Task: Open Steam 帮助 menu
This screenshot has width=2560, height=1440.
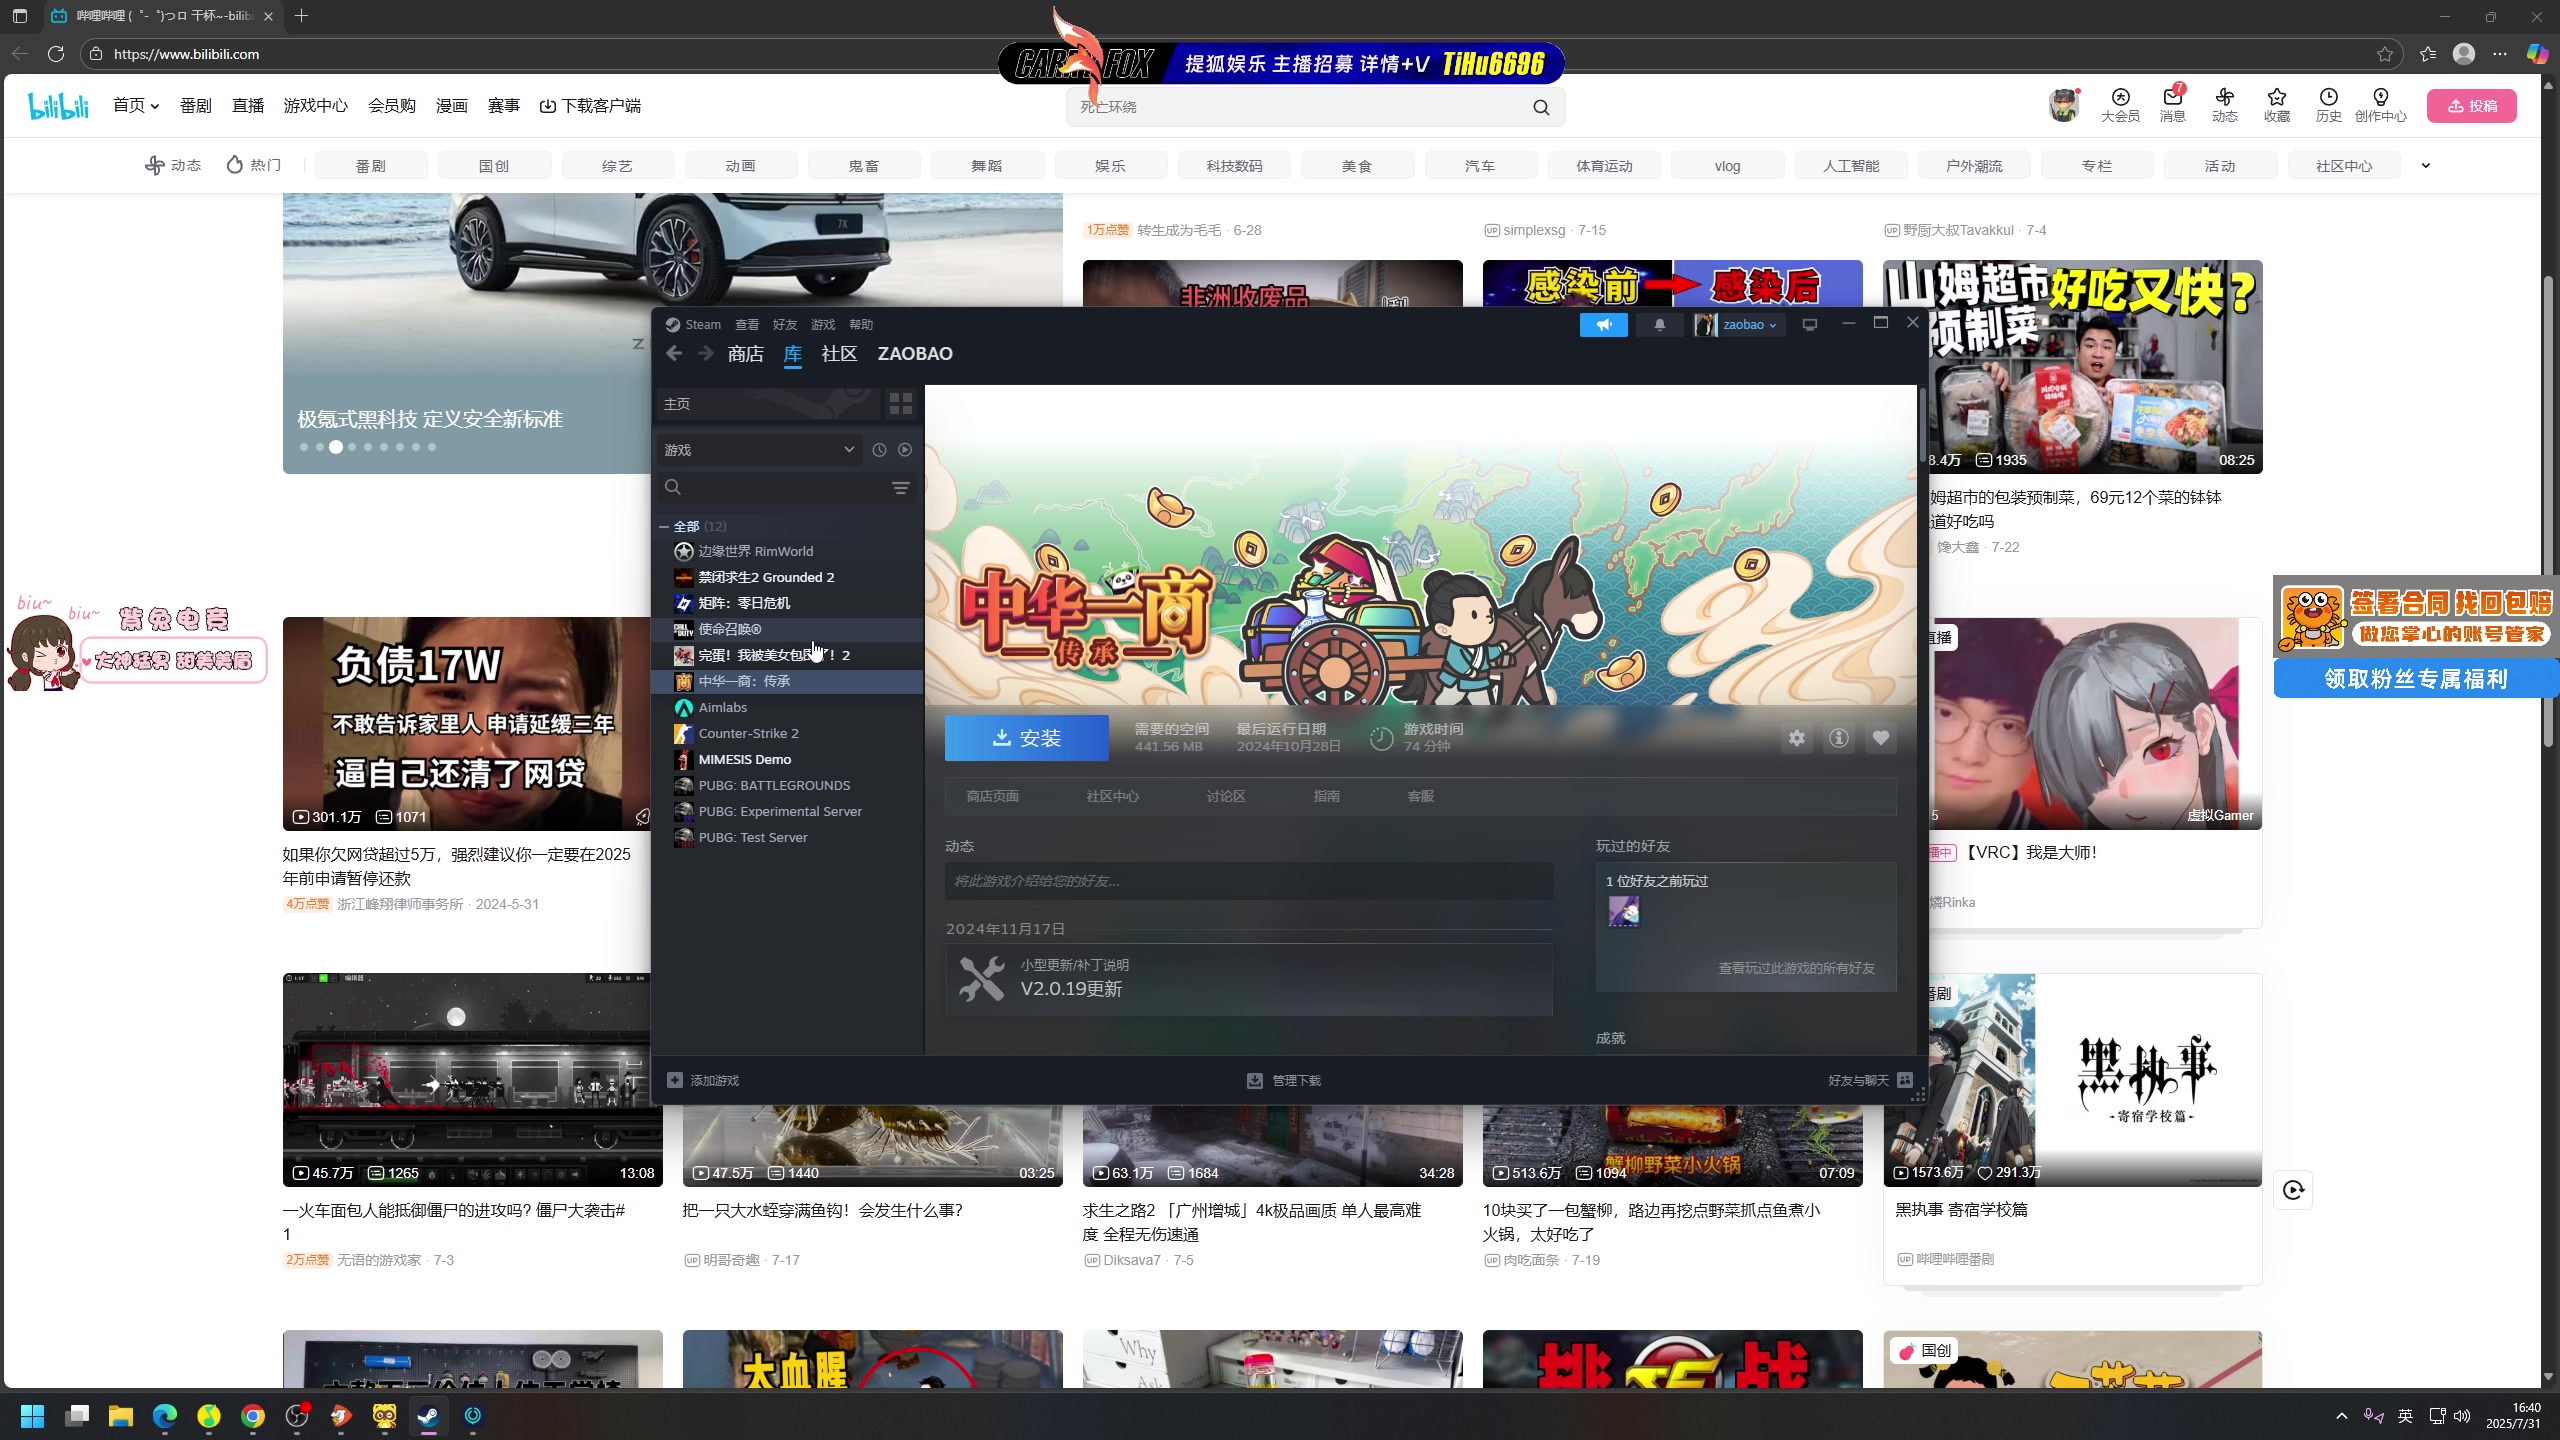Action: pyautogui.click(x=861, y=324)
